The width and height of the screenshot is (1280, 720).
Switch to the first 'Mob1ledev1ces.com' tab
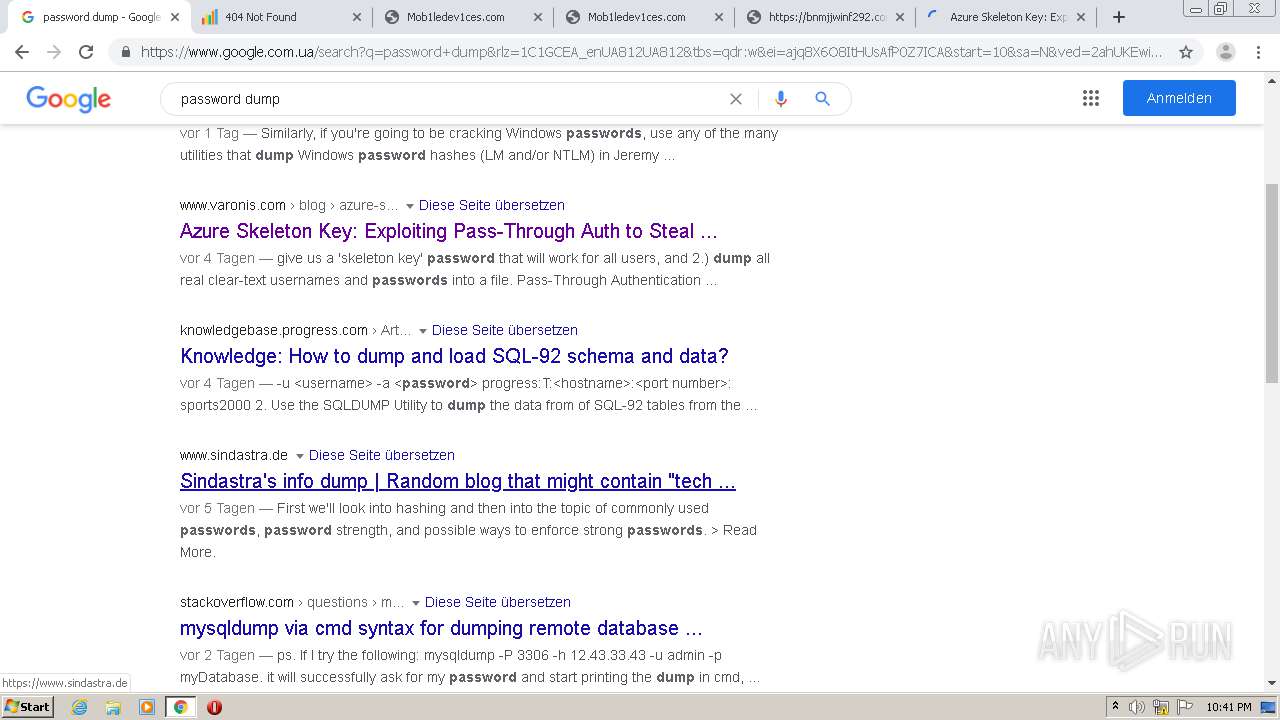pos(462,17)
